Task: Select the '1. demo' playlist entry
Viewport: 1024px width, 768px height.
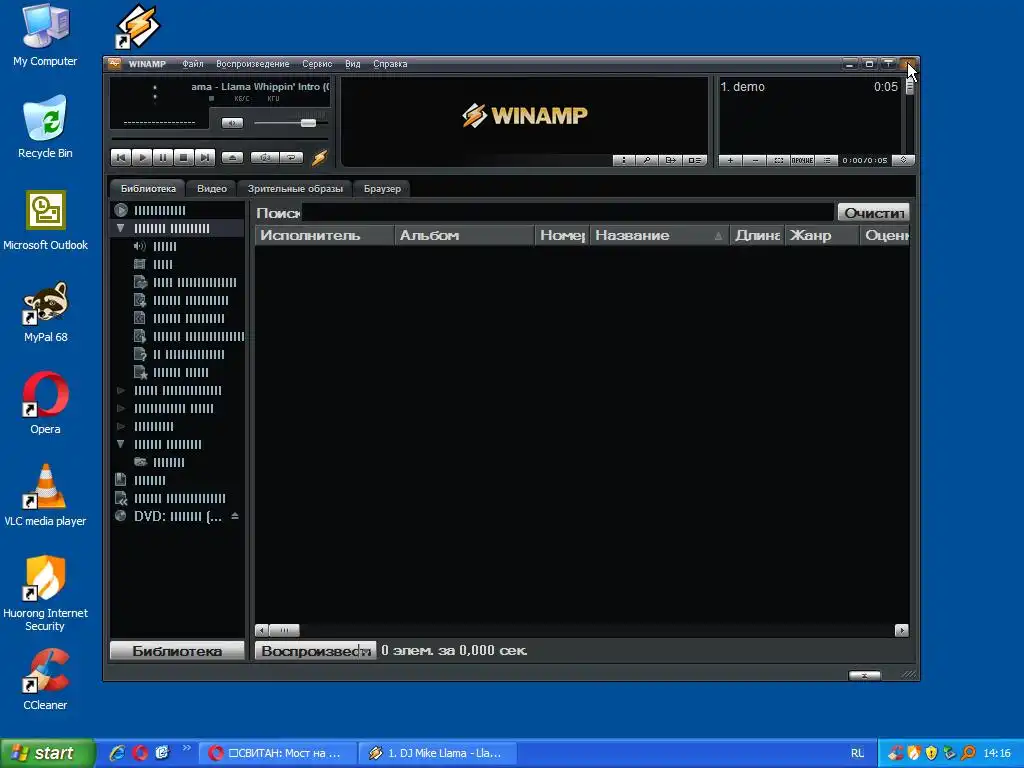Action: click(x=810, y=87)
